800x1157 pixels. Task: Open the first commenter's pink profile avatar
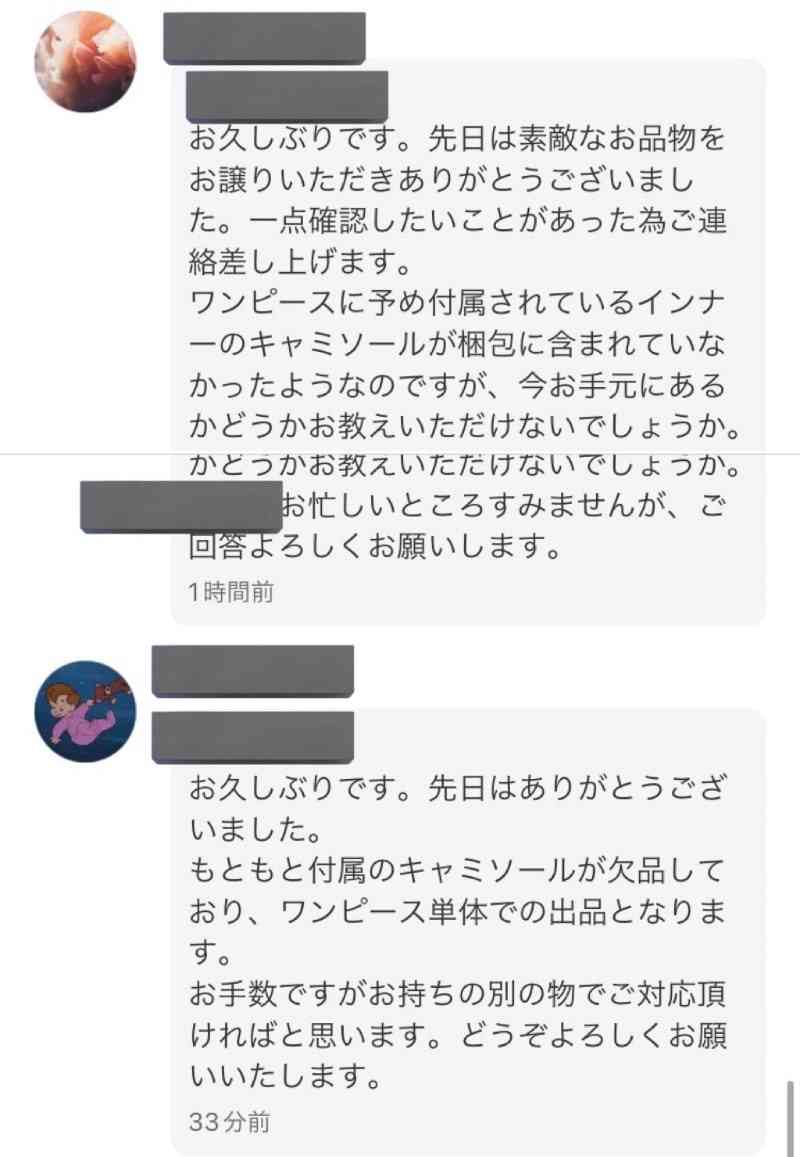click(86, 61)
